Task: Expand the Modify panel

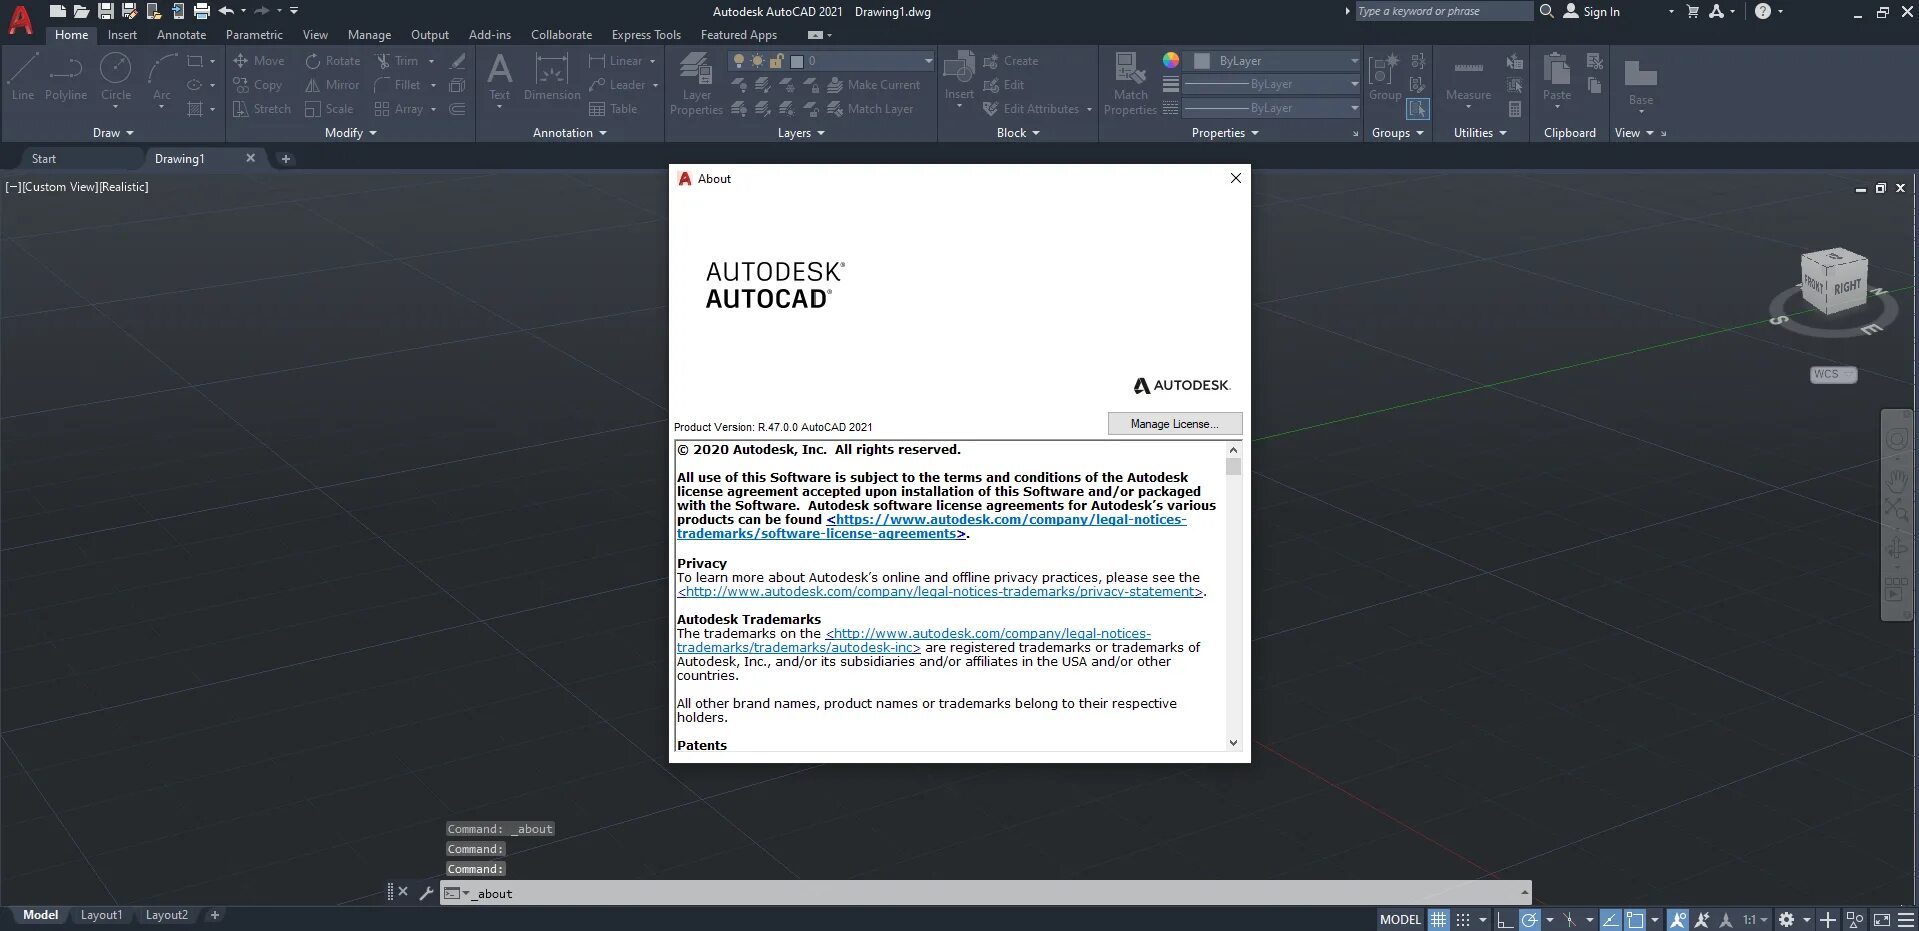Action: click(351, 133)
